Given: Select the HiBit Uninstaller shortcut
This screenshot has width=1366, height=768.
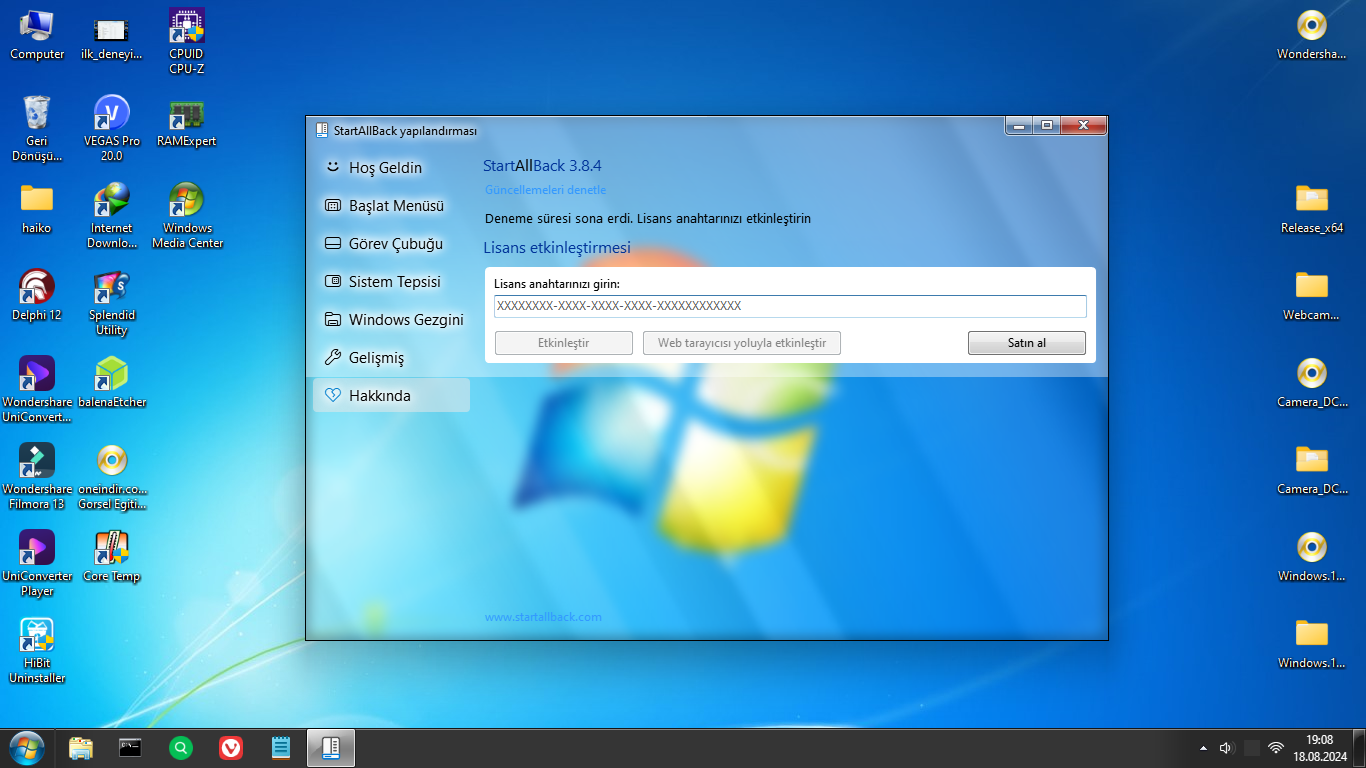Looking at the screenshot, I should [37, 650].
